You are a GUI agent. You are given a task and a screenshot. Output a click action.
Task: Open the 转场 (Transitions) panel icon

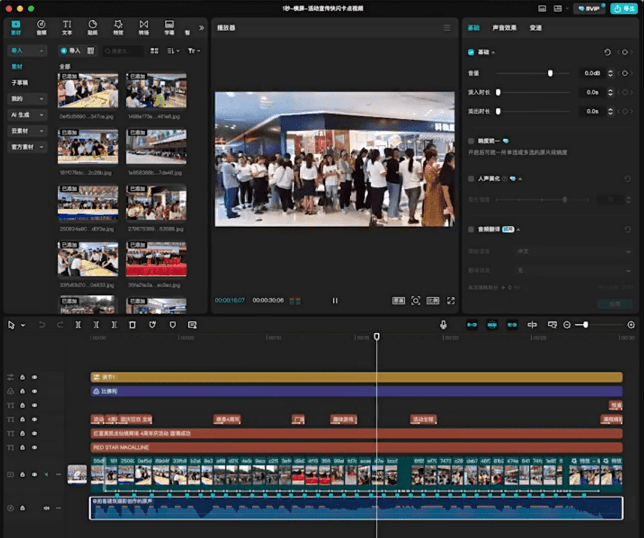tap(143, 26)
